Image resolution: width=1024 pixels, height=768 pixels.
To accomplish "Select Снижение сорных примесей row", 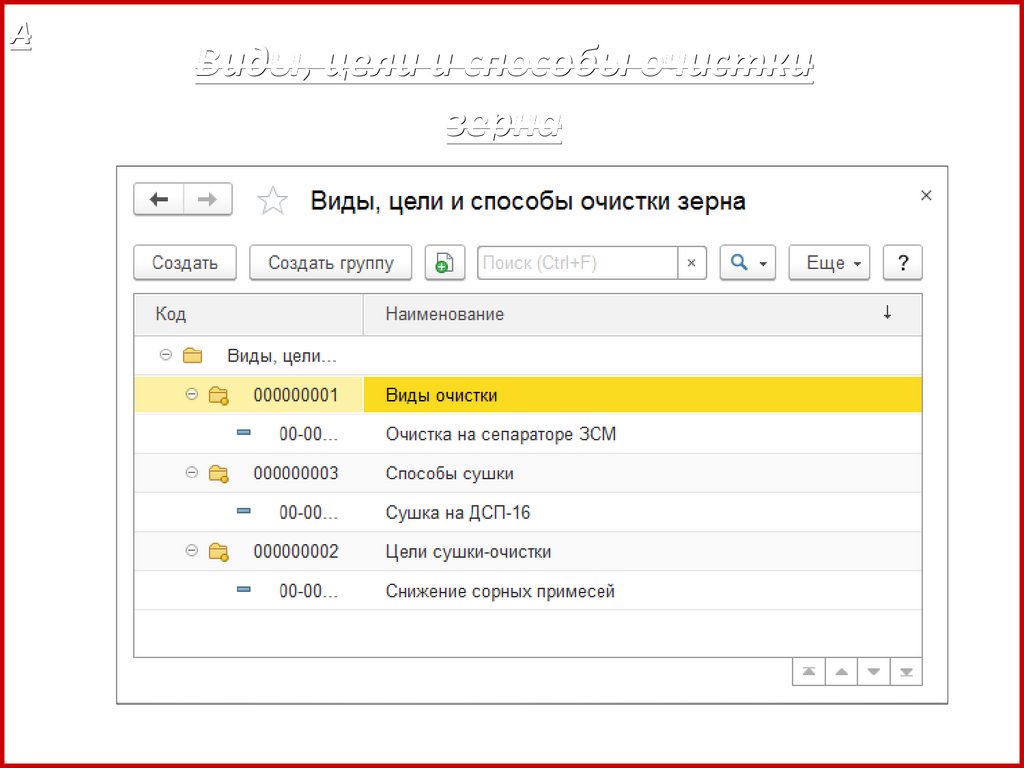I will pos(528,591).
